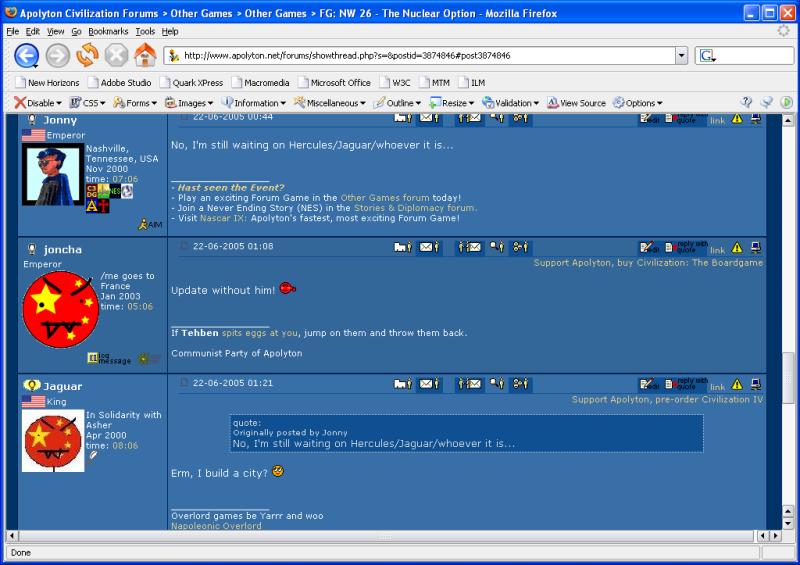The width and height of the screenshot is (800, 565).
Task: Follow the Other Games forum link
Action: (x=385, y=198)
